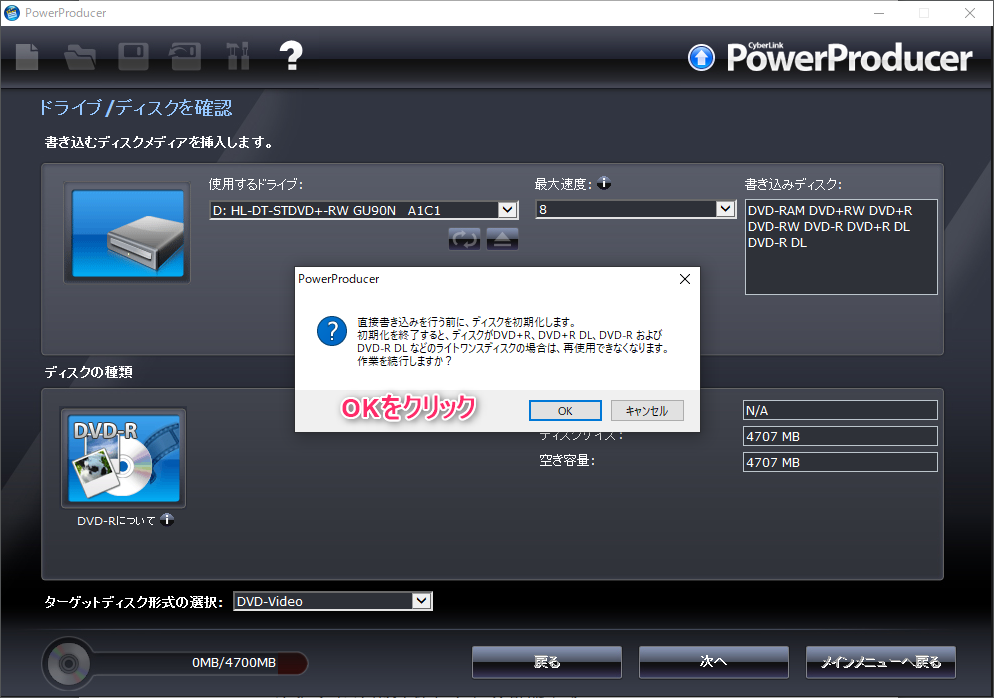Click メインメニューへ戻る button
The height and width of the screenshot is (698, 994).
(881, 662)
